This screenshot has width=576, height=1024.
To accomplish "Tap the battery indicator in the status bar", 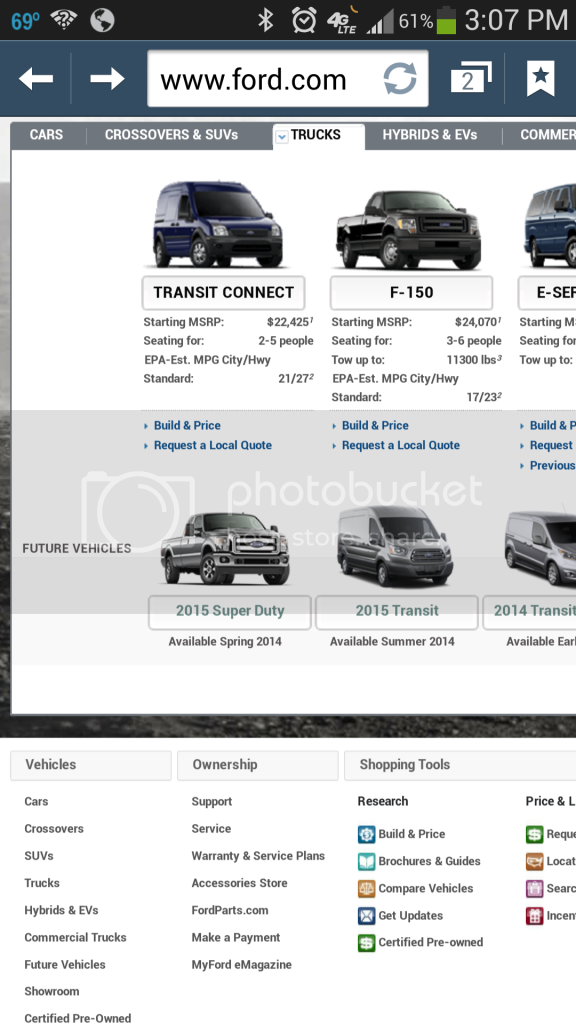I will click(x=446, y=21).
